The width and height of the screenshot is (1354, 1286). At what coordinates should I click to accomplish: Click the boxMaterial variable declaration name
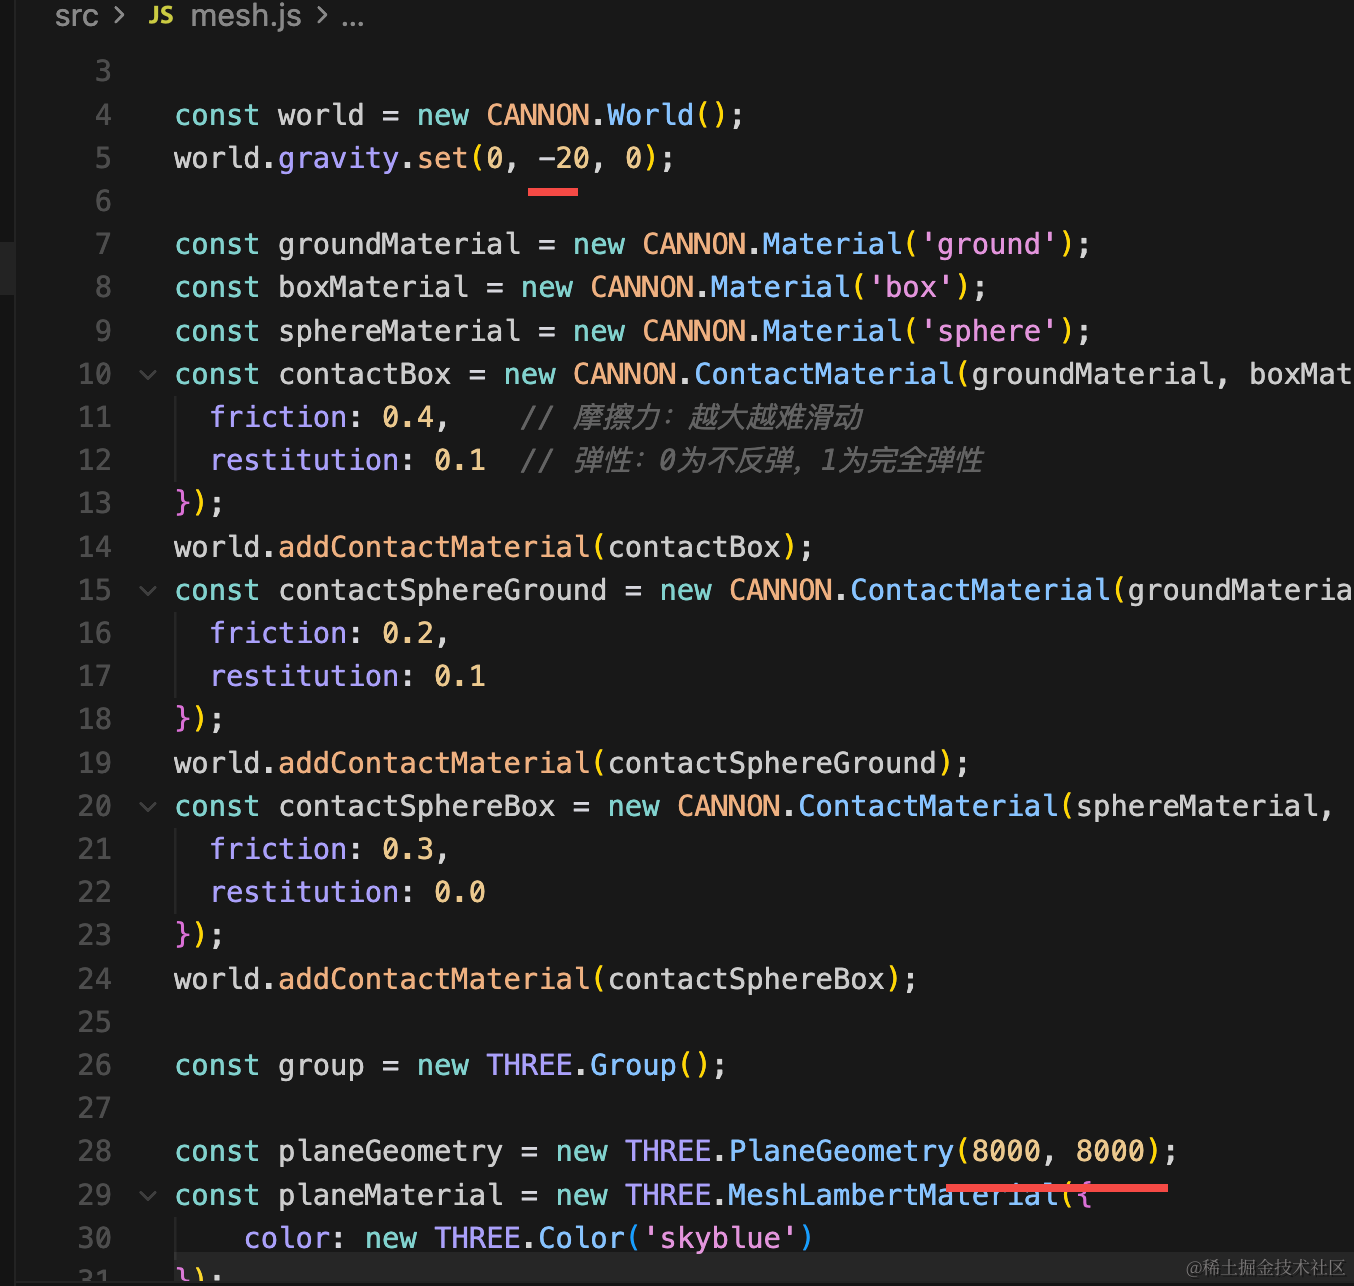[373, 287]
